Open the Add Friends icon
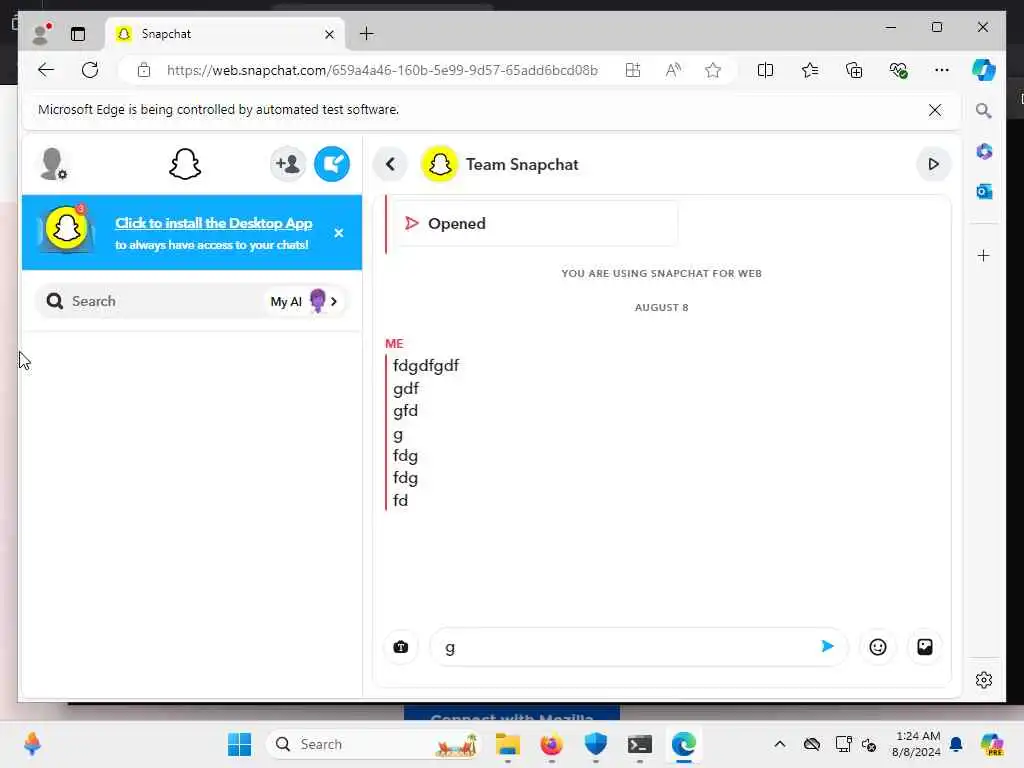Viewport: 1024px width, 768px height. (287, 164)
